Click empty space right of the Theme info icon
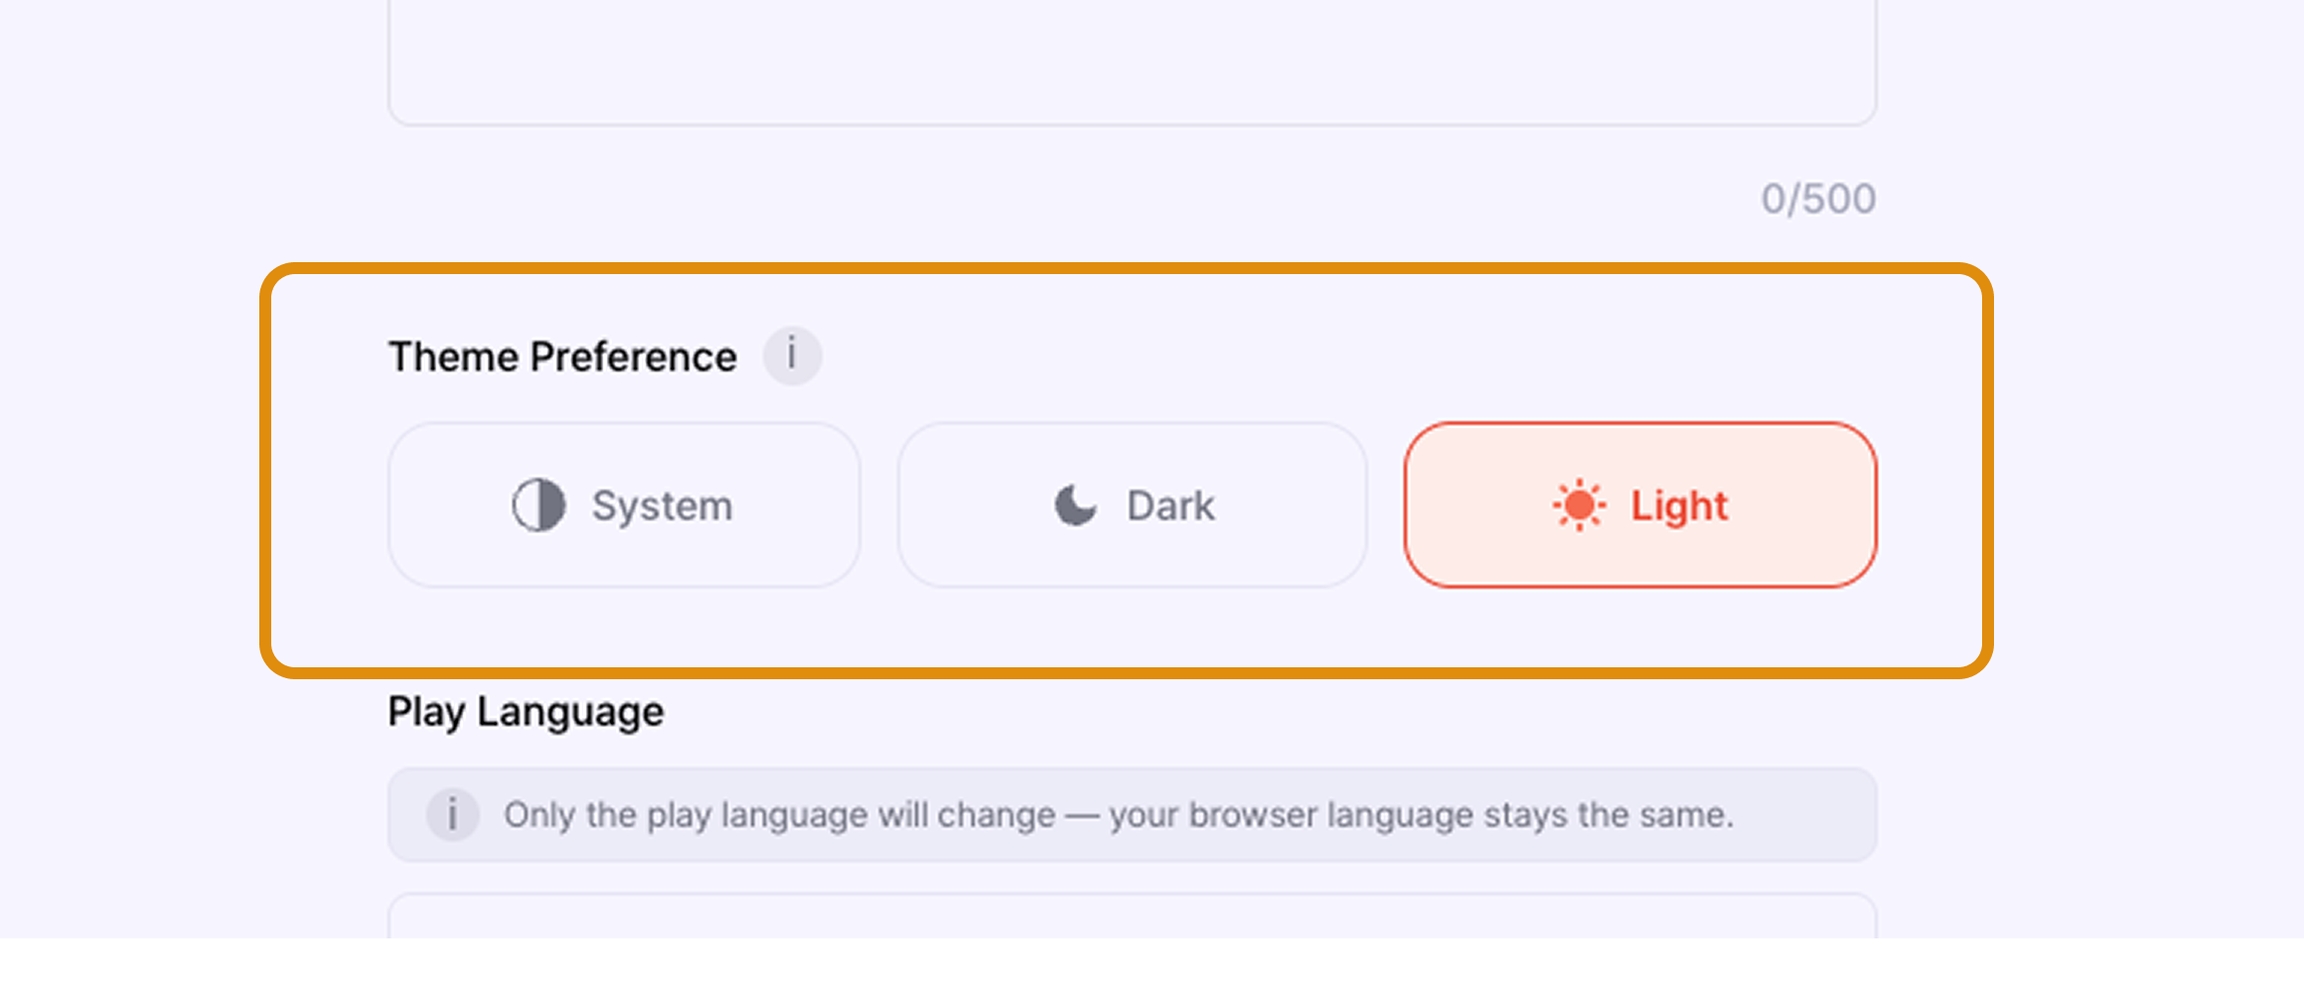2304x995 pixels. [x=1300, y=355]
